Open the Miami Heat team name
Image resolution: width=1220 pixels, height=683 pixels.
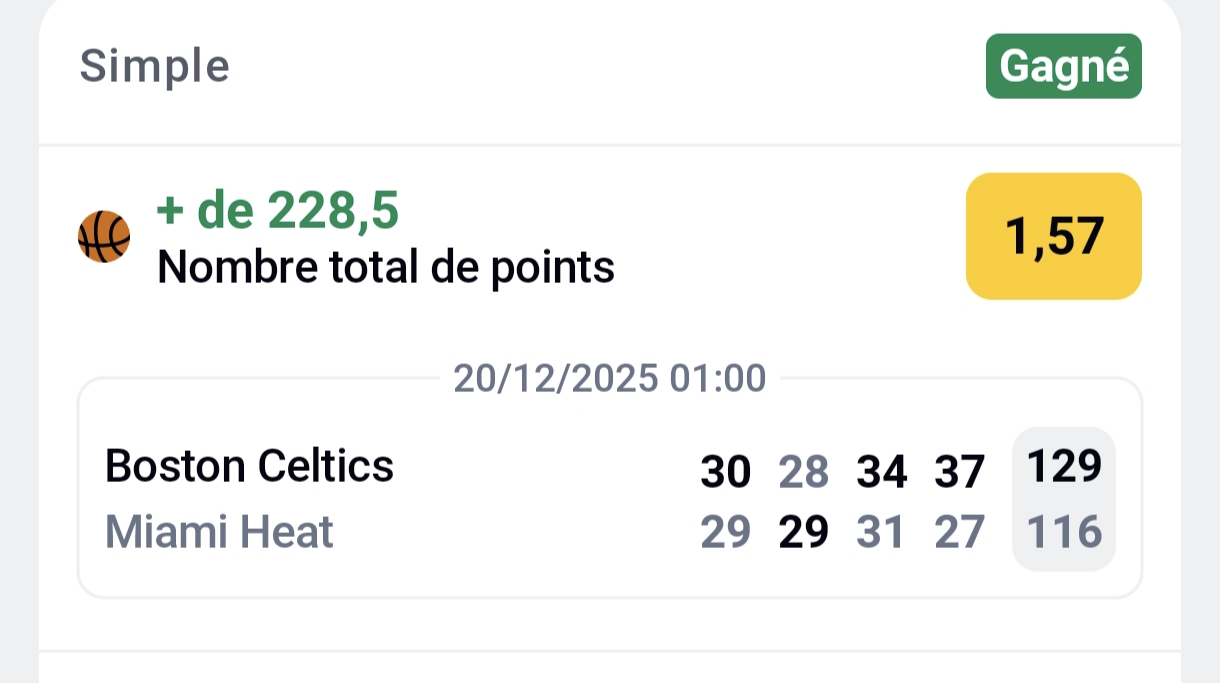(219, 532)
